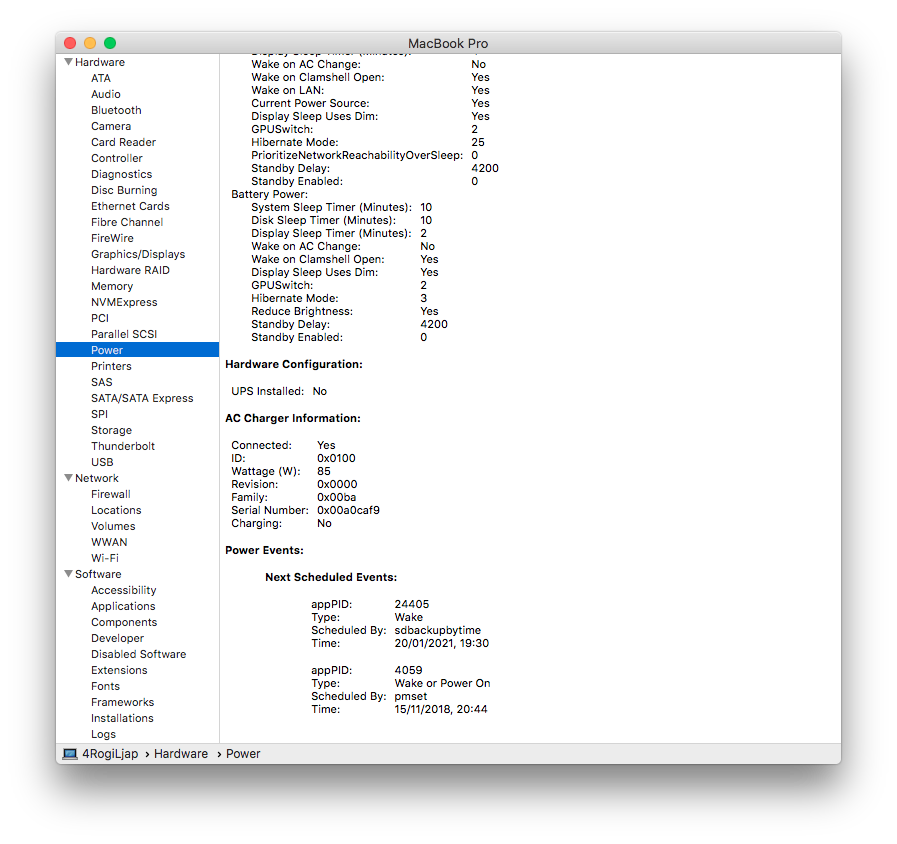897x844 pixels.
Task: Click the wattage value 85
Action: [x=324, y=471]
